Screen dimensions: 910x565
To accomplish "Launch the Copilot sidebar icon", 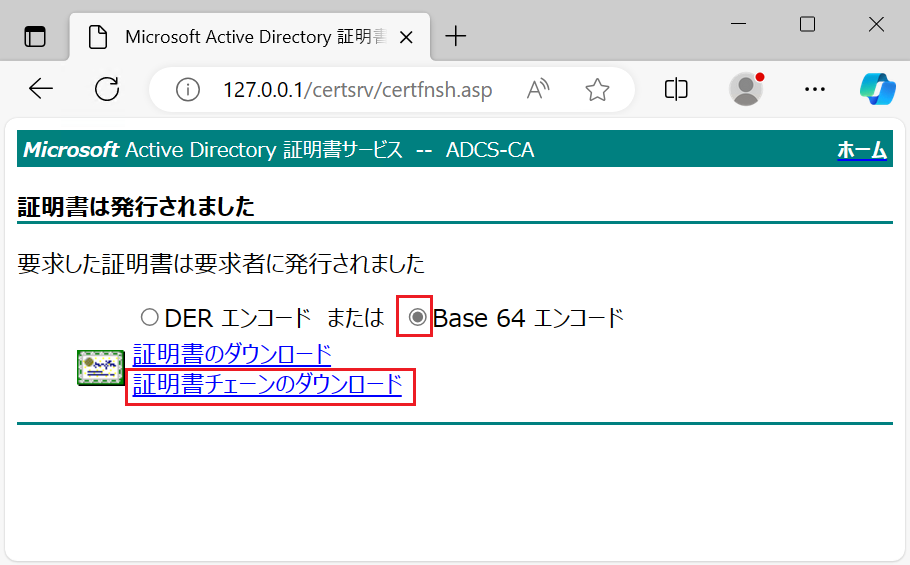I will click(878, 89).
